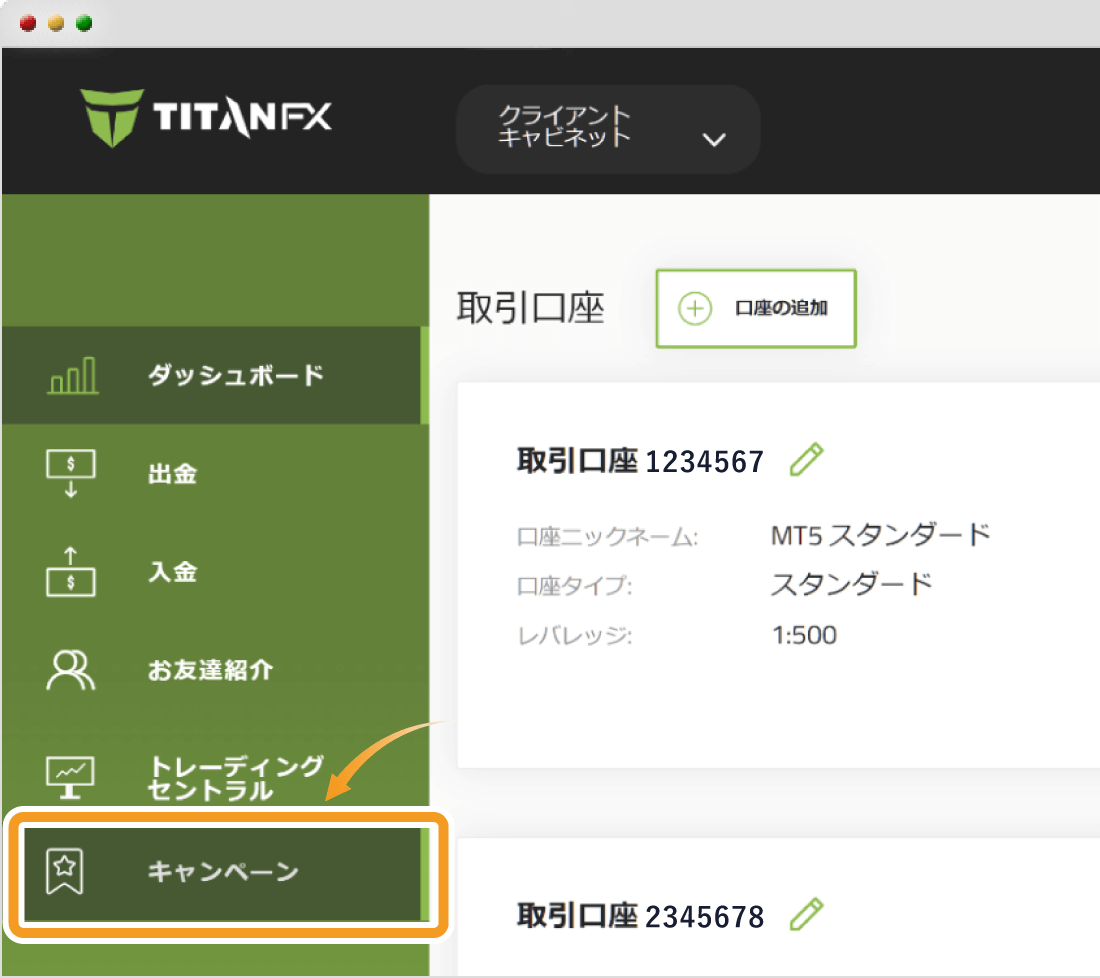Click the two-person referral icon
Viewport: 1100px width, 978px height.
point(70,670)
